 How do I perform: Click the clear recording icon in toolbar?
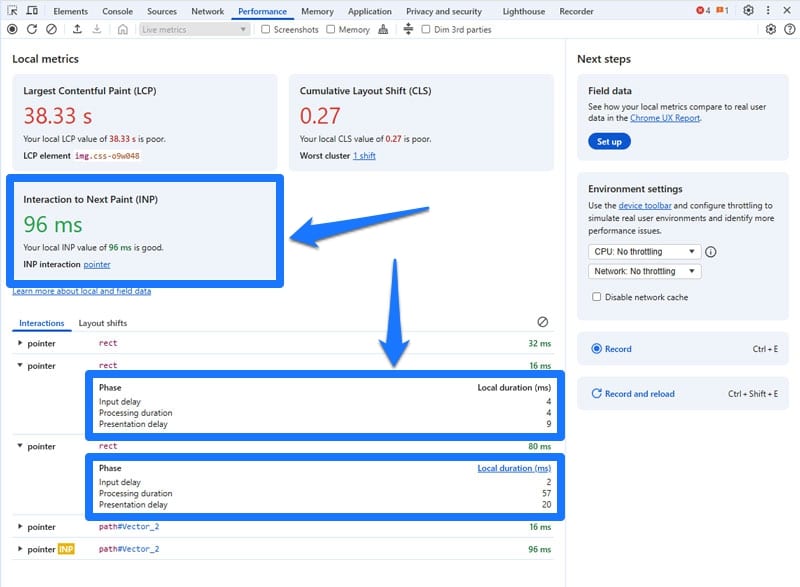pos(52,30)
